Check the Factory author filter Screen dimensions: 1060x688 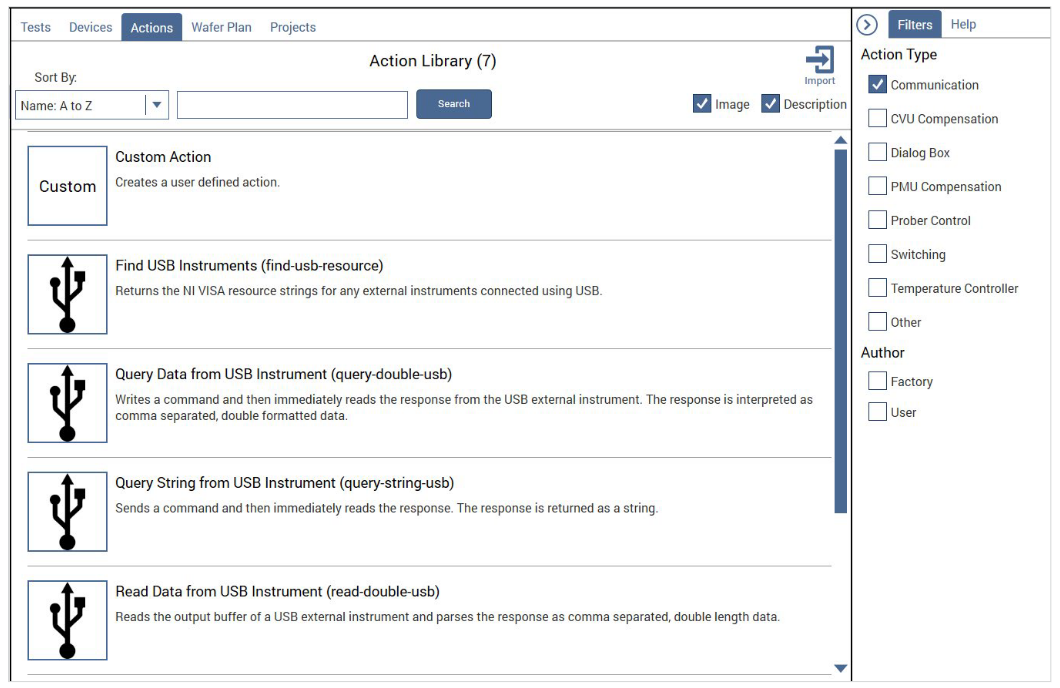(x=877, y=381)
